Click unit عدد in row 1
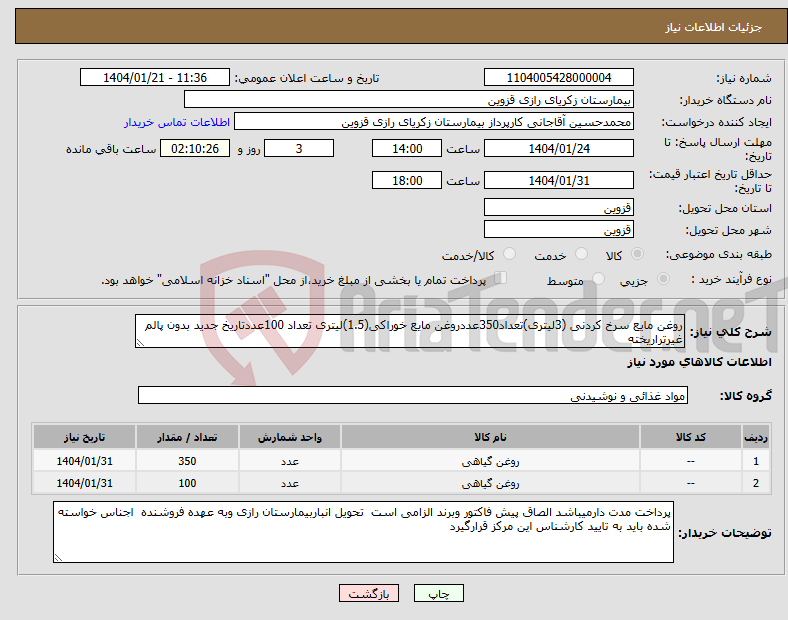The height and width of the screenshot is (620, 788). point(289,461)
